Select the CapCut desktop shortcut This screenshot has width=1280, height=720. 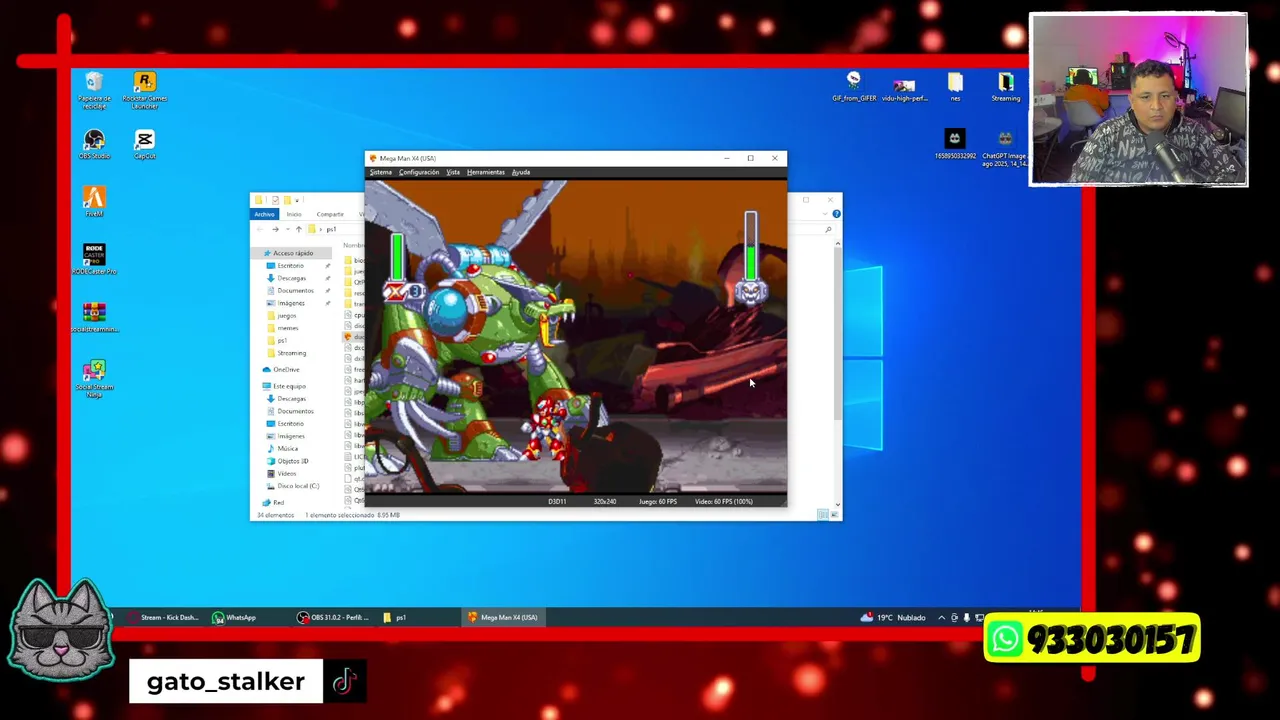[144, 145]
